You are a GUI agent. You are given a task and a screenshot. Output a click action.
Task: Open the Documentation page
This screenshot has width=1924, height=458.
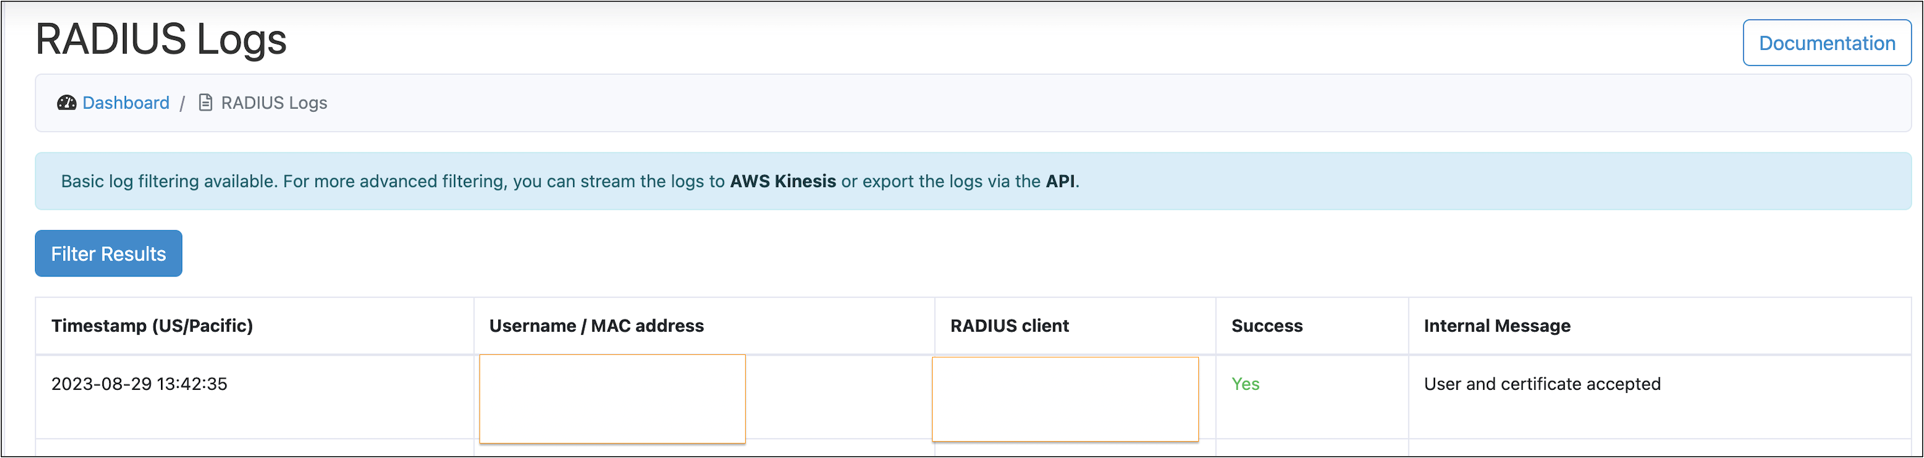click(x=1826, y=43)
